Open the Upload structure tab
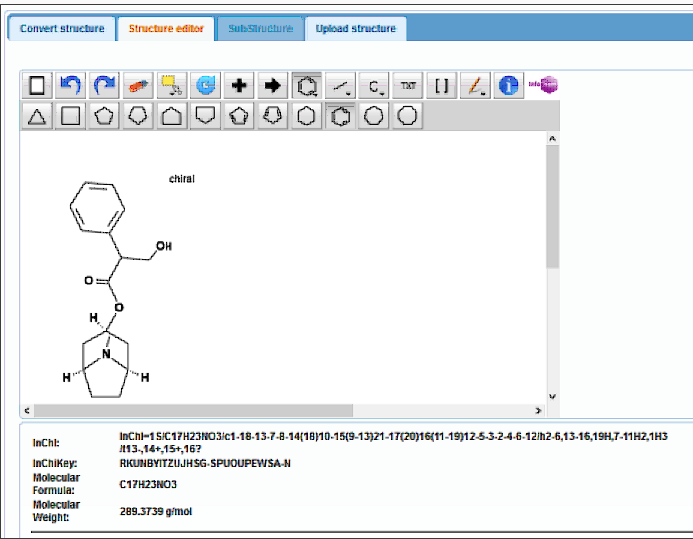 pyautogui.click(x=355, y=28)
